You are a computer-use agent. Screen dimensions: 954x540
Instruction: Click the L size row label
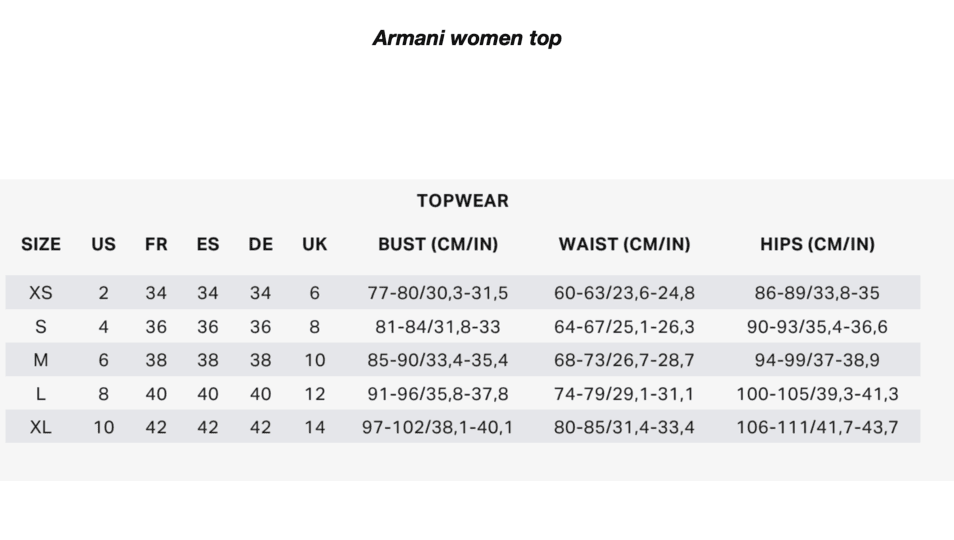tap(41, 394)
